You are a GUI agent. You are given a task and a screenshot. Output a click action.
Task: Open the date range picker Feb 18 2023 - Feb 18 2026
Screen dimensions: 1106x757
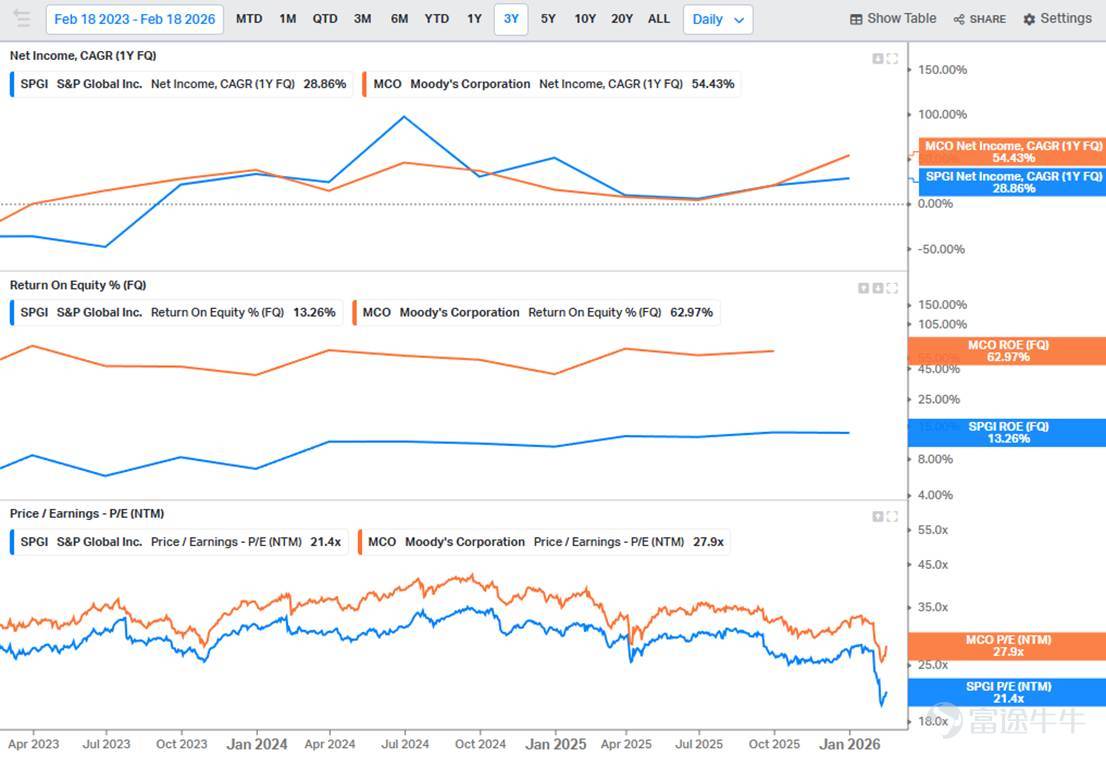pyautogui.click(x=135, y=20)
